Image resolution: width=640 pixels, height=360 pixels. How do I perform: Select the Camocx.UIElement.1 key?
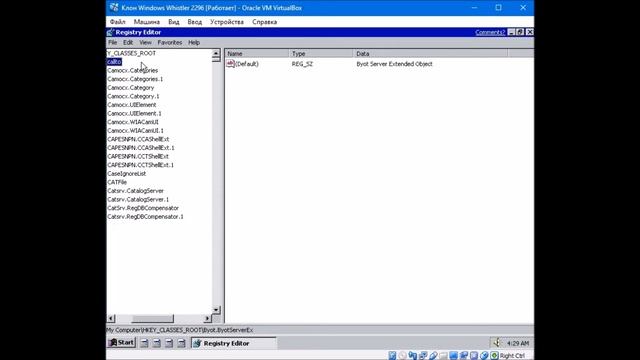pos(134,113)
